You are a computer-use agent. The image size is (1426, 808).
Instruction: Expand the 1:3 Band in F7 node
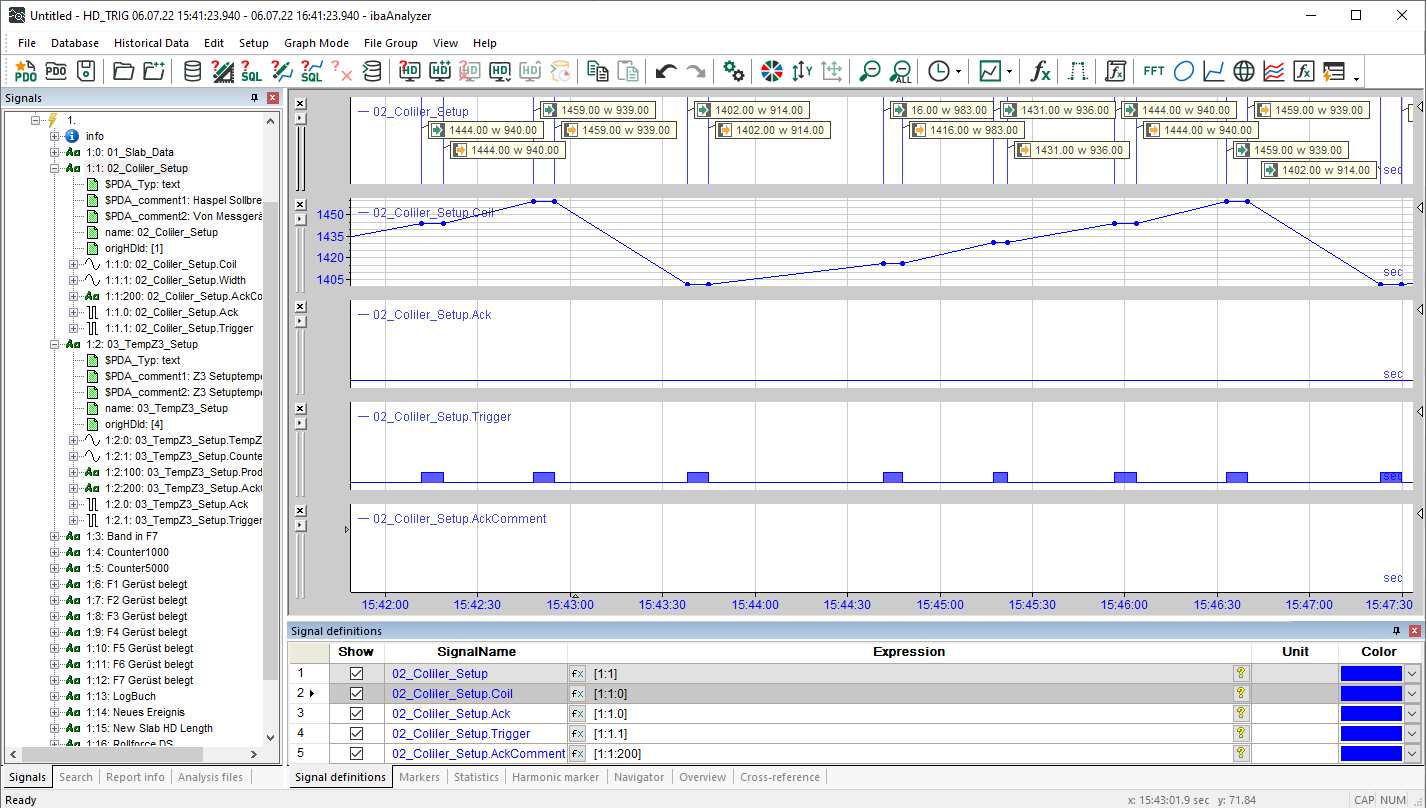click(x=55, y=537)
